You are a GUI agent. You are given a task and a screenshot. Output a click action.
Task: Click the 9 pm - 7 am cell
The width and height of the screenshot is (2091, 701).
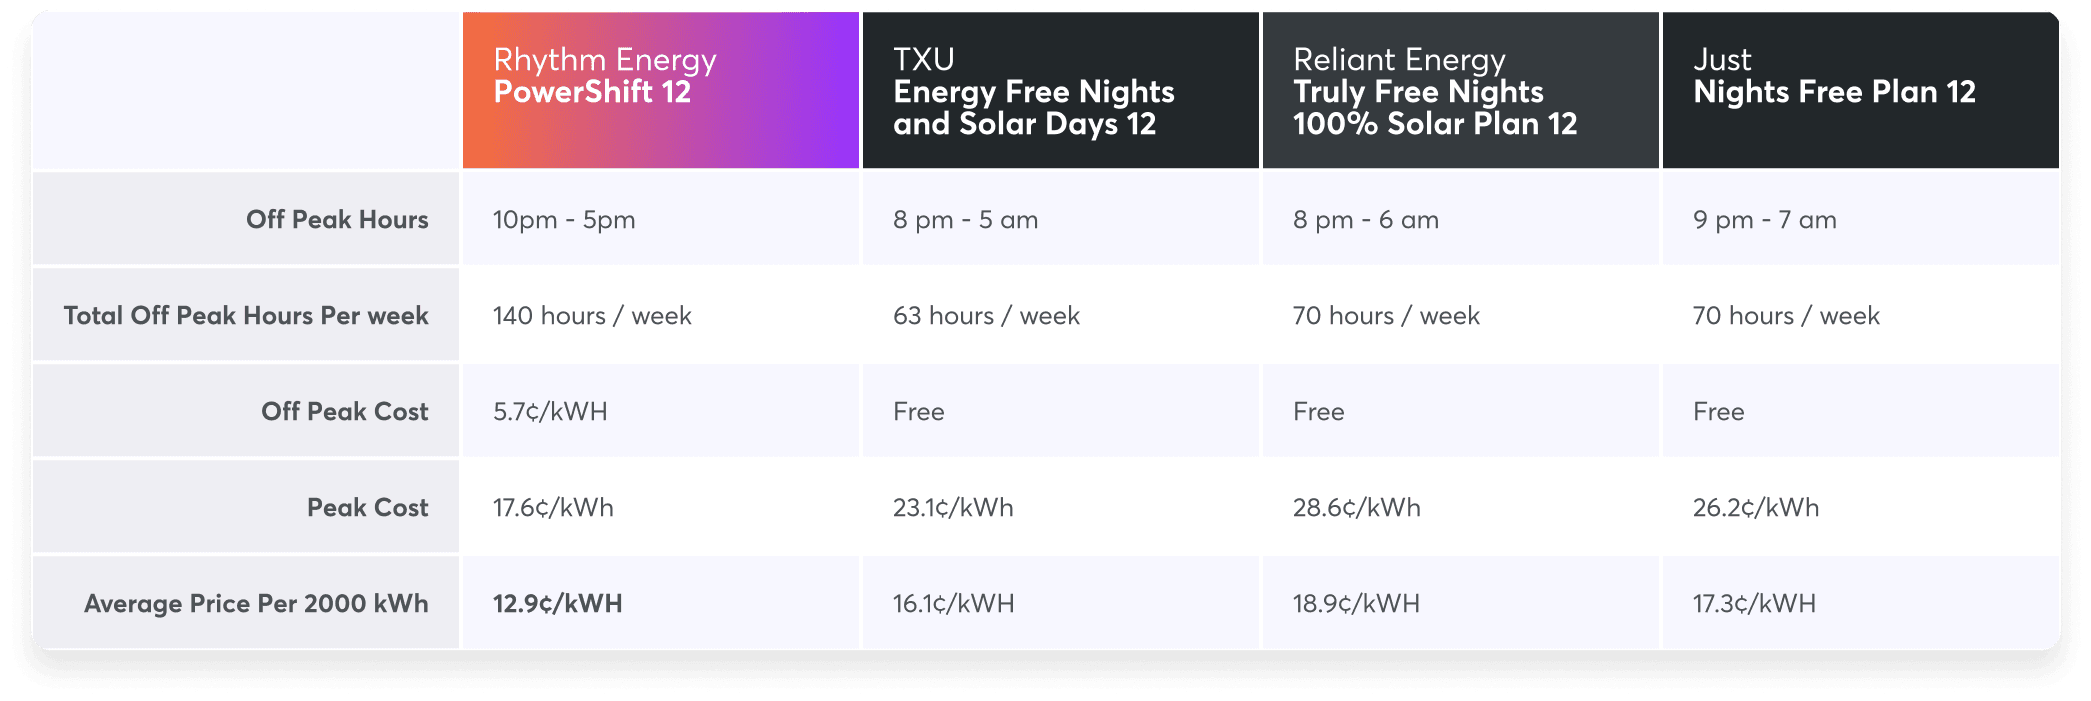click(1764, 220)
